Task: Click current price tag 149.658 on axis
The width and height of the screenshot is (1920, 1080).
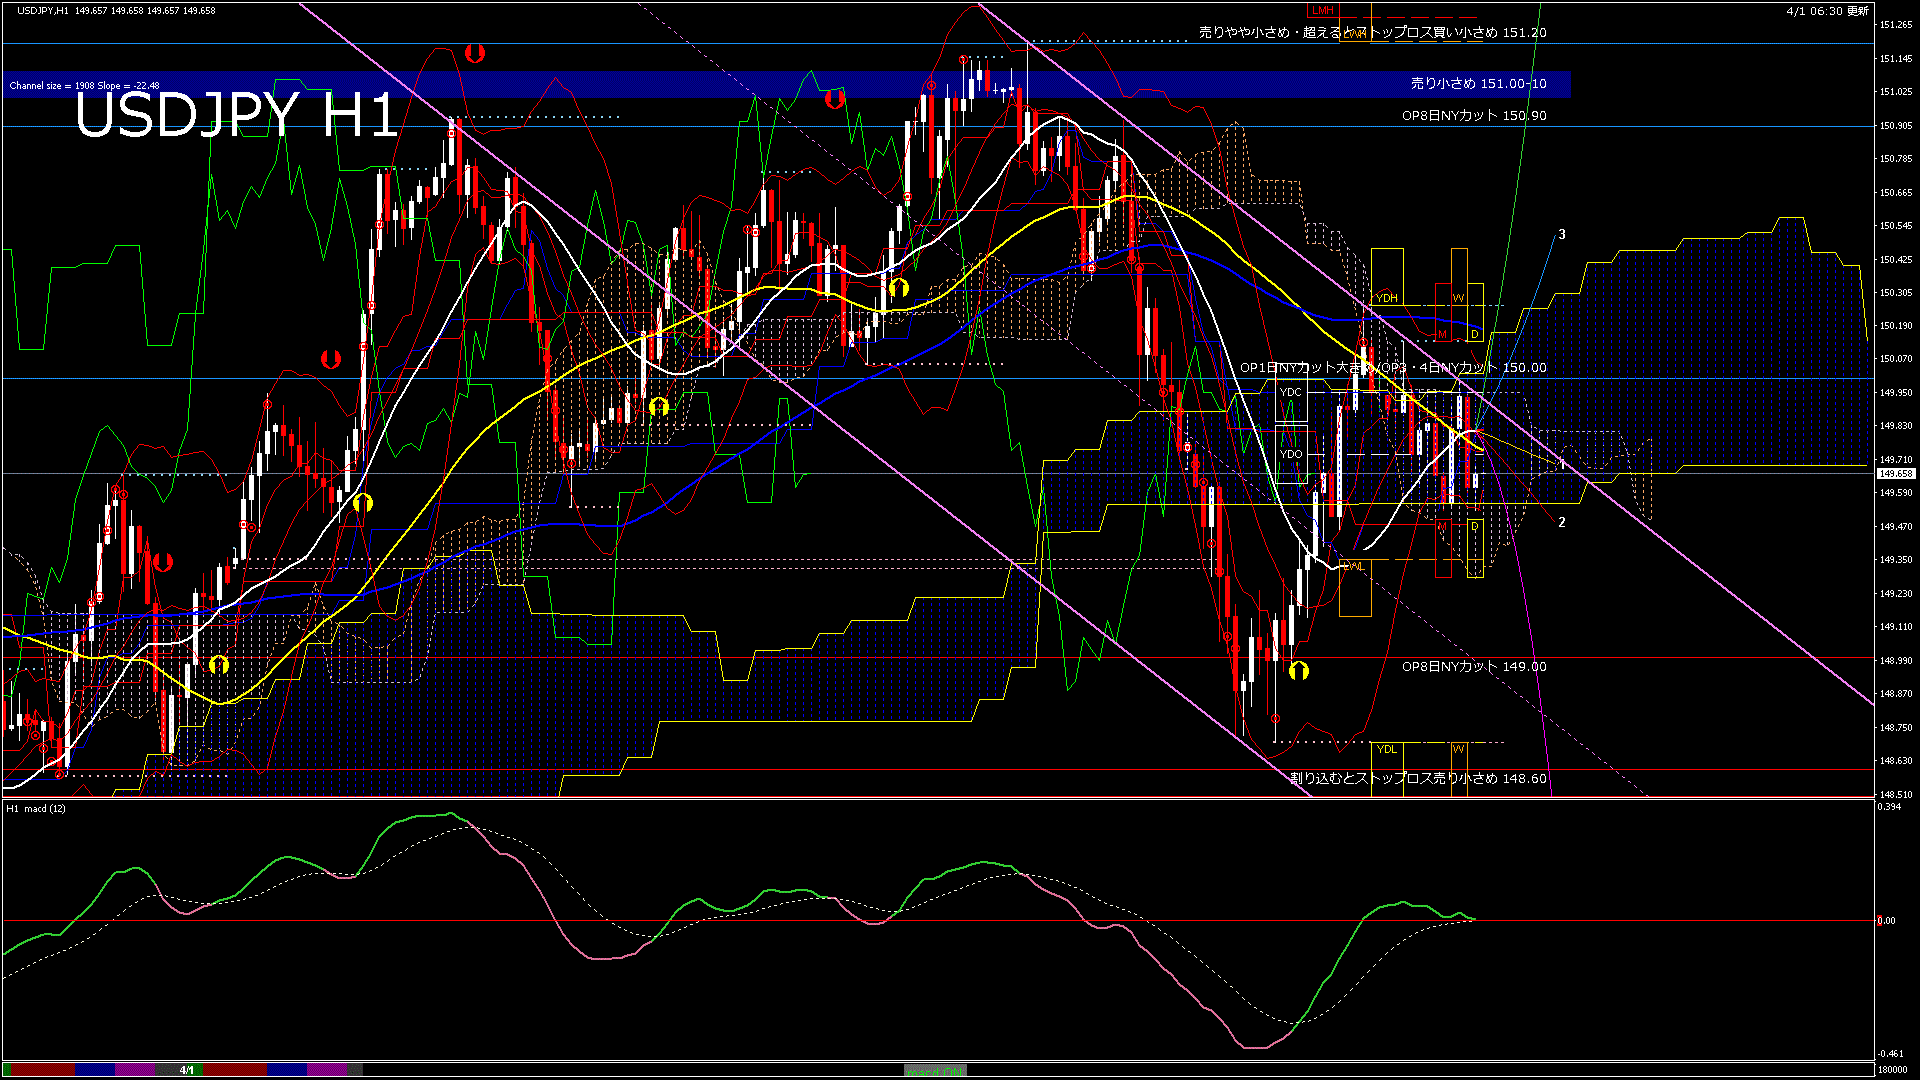Action: pyautogui.click(x=1895, y=474)
